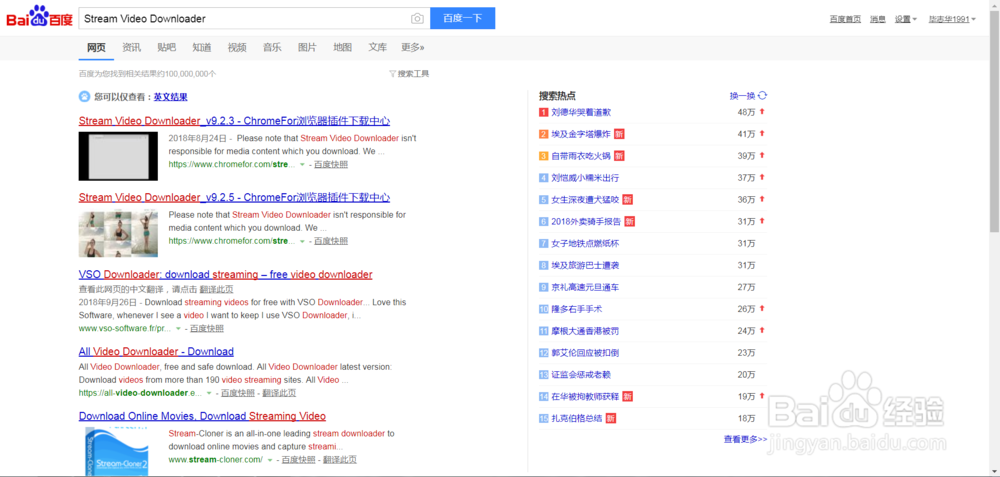Open dropdown arrow after vso-software.fr URL
Screen dimensions: 1000x477
(178, 329)
